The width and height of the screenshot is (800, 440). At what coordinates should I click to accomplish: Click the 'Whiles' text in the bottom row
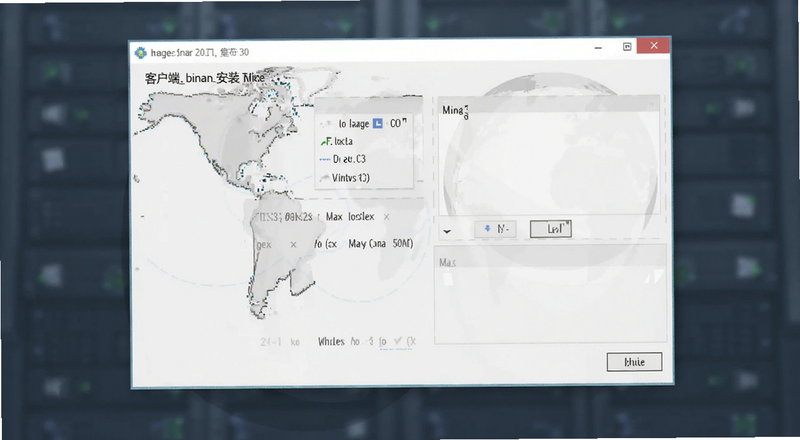[331, 341]
